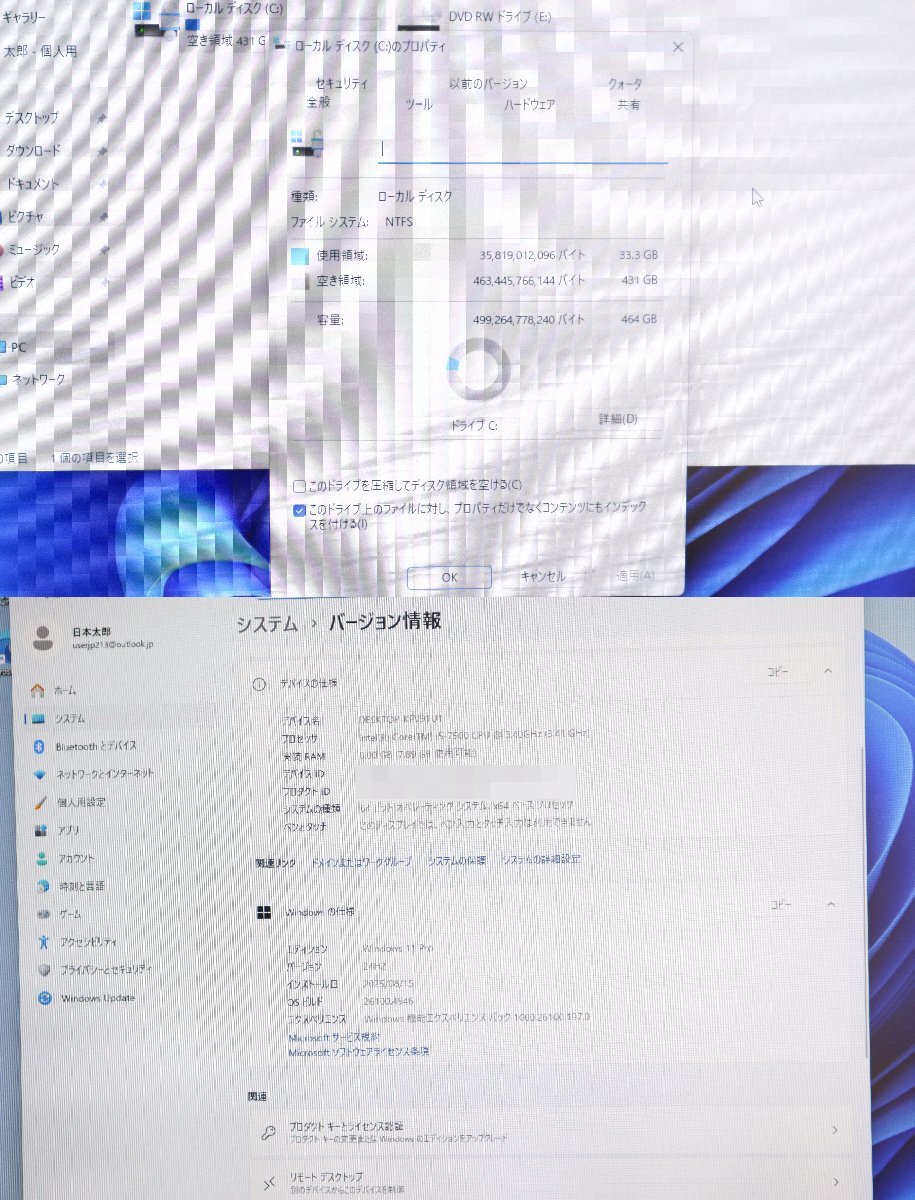This screenshot has width=915, height=1200.
Task: Switch to the 以前のバージョン tab
Action: [488, 84]
